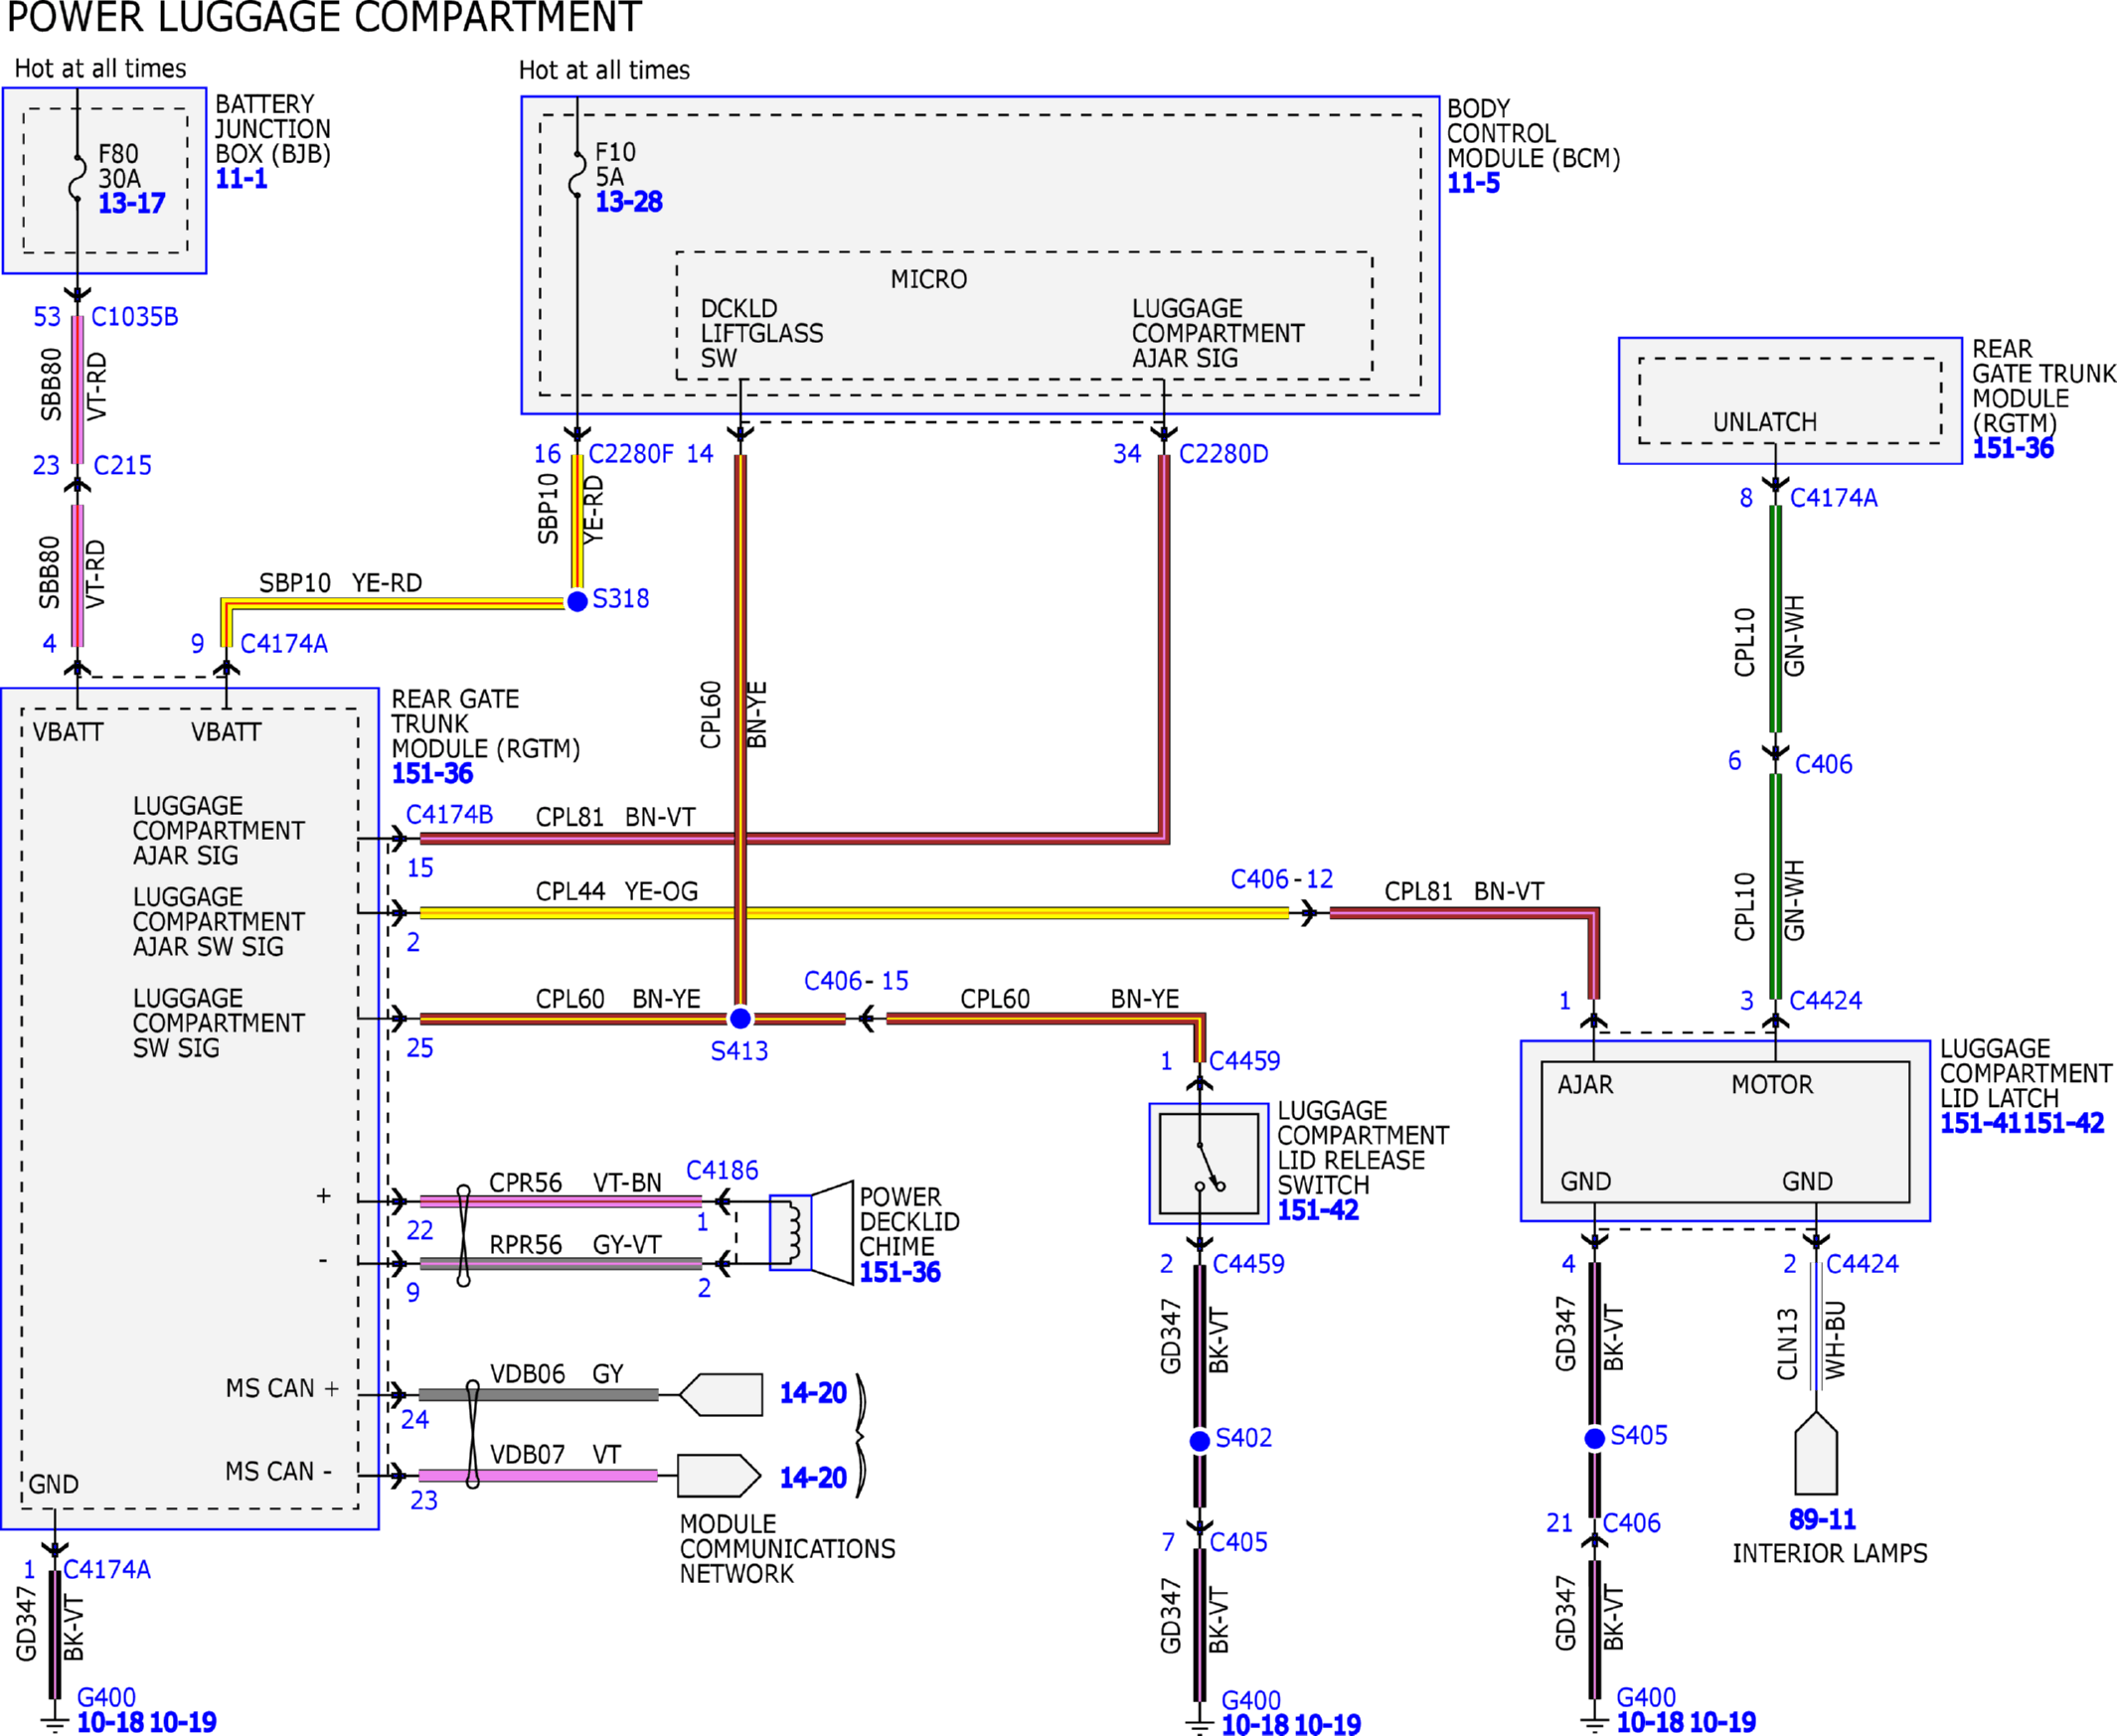Select connector label C2280F
The image size is (2117, 1736).
pos(631,454)
